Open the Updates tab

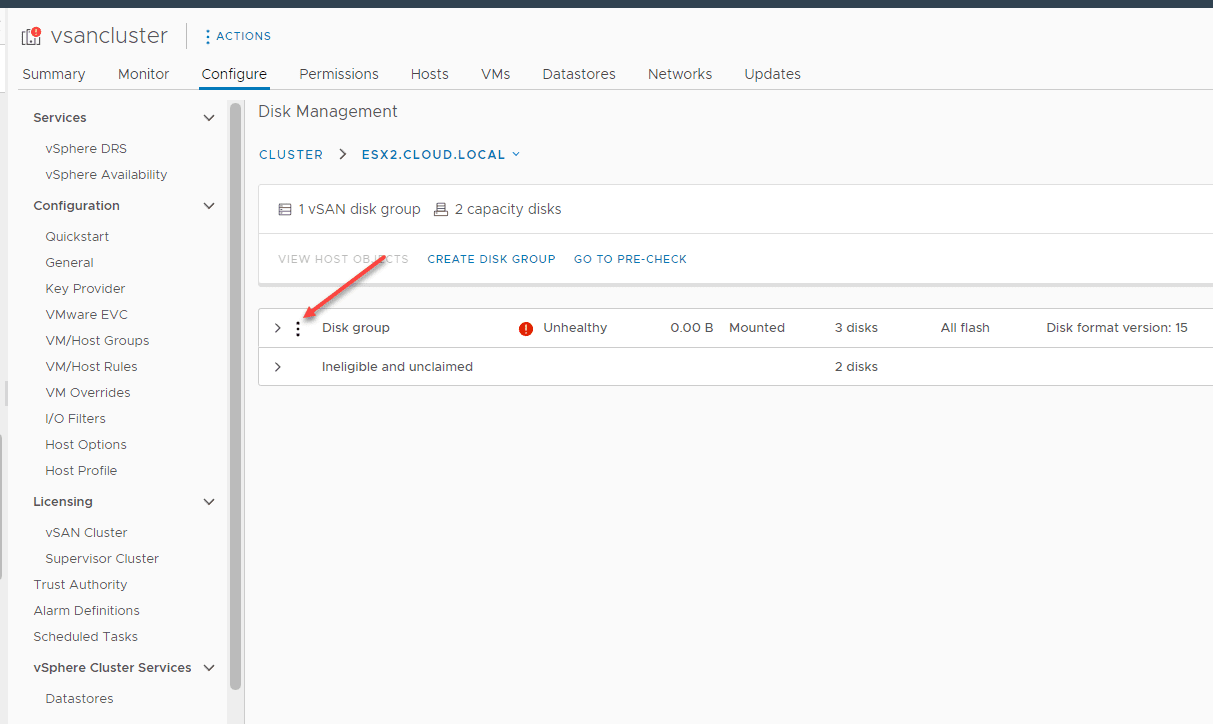[773, 74]
